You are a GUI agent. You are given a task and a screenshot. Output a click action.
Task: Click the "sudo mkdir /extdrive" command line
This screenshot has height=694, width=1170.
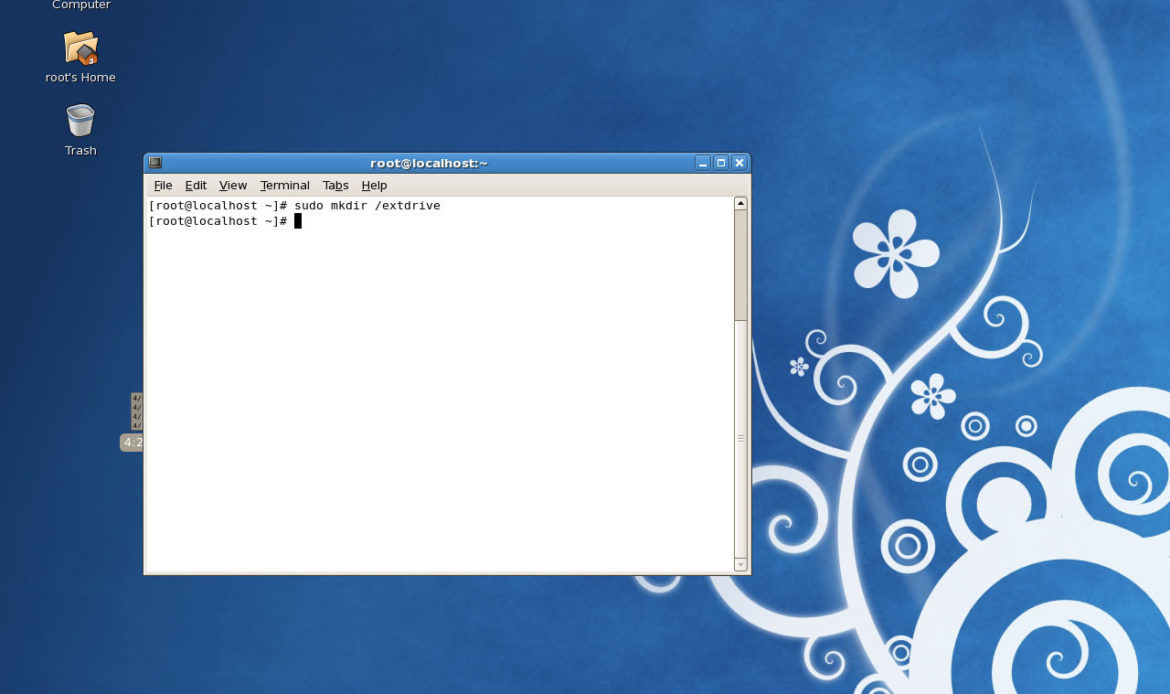(x=366, y=206)
